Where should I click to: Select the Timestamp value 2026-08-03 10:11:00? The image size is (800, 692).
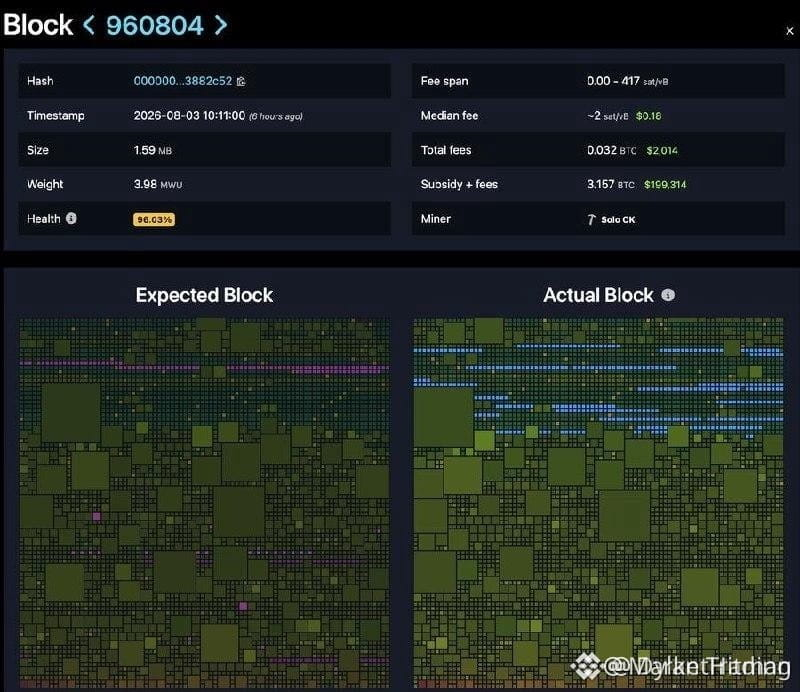[189, 116]
